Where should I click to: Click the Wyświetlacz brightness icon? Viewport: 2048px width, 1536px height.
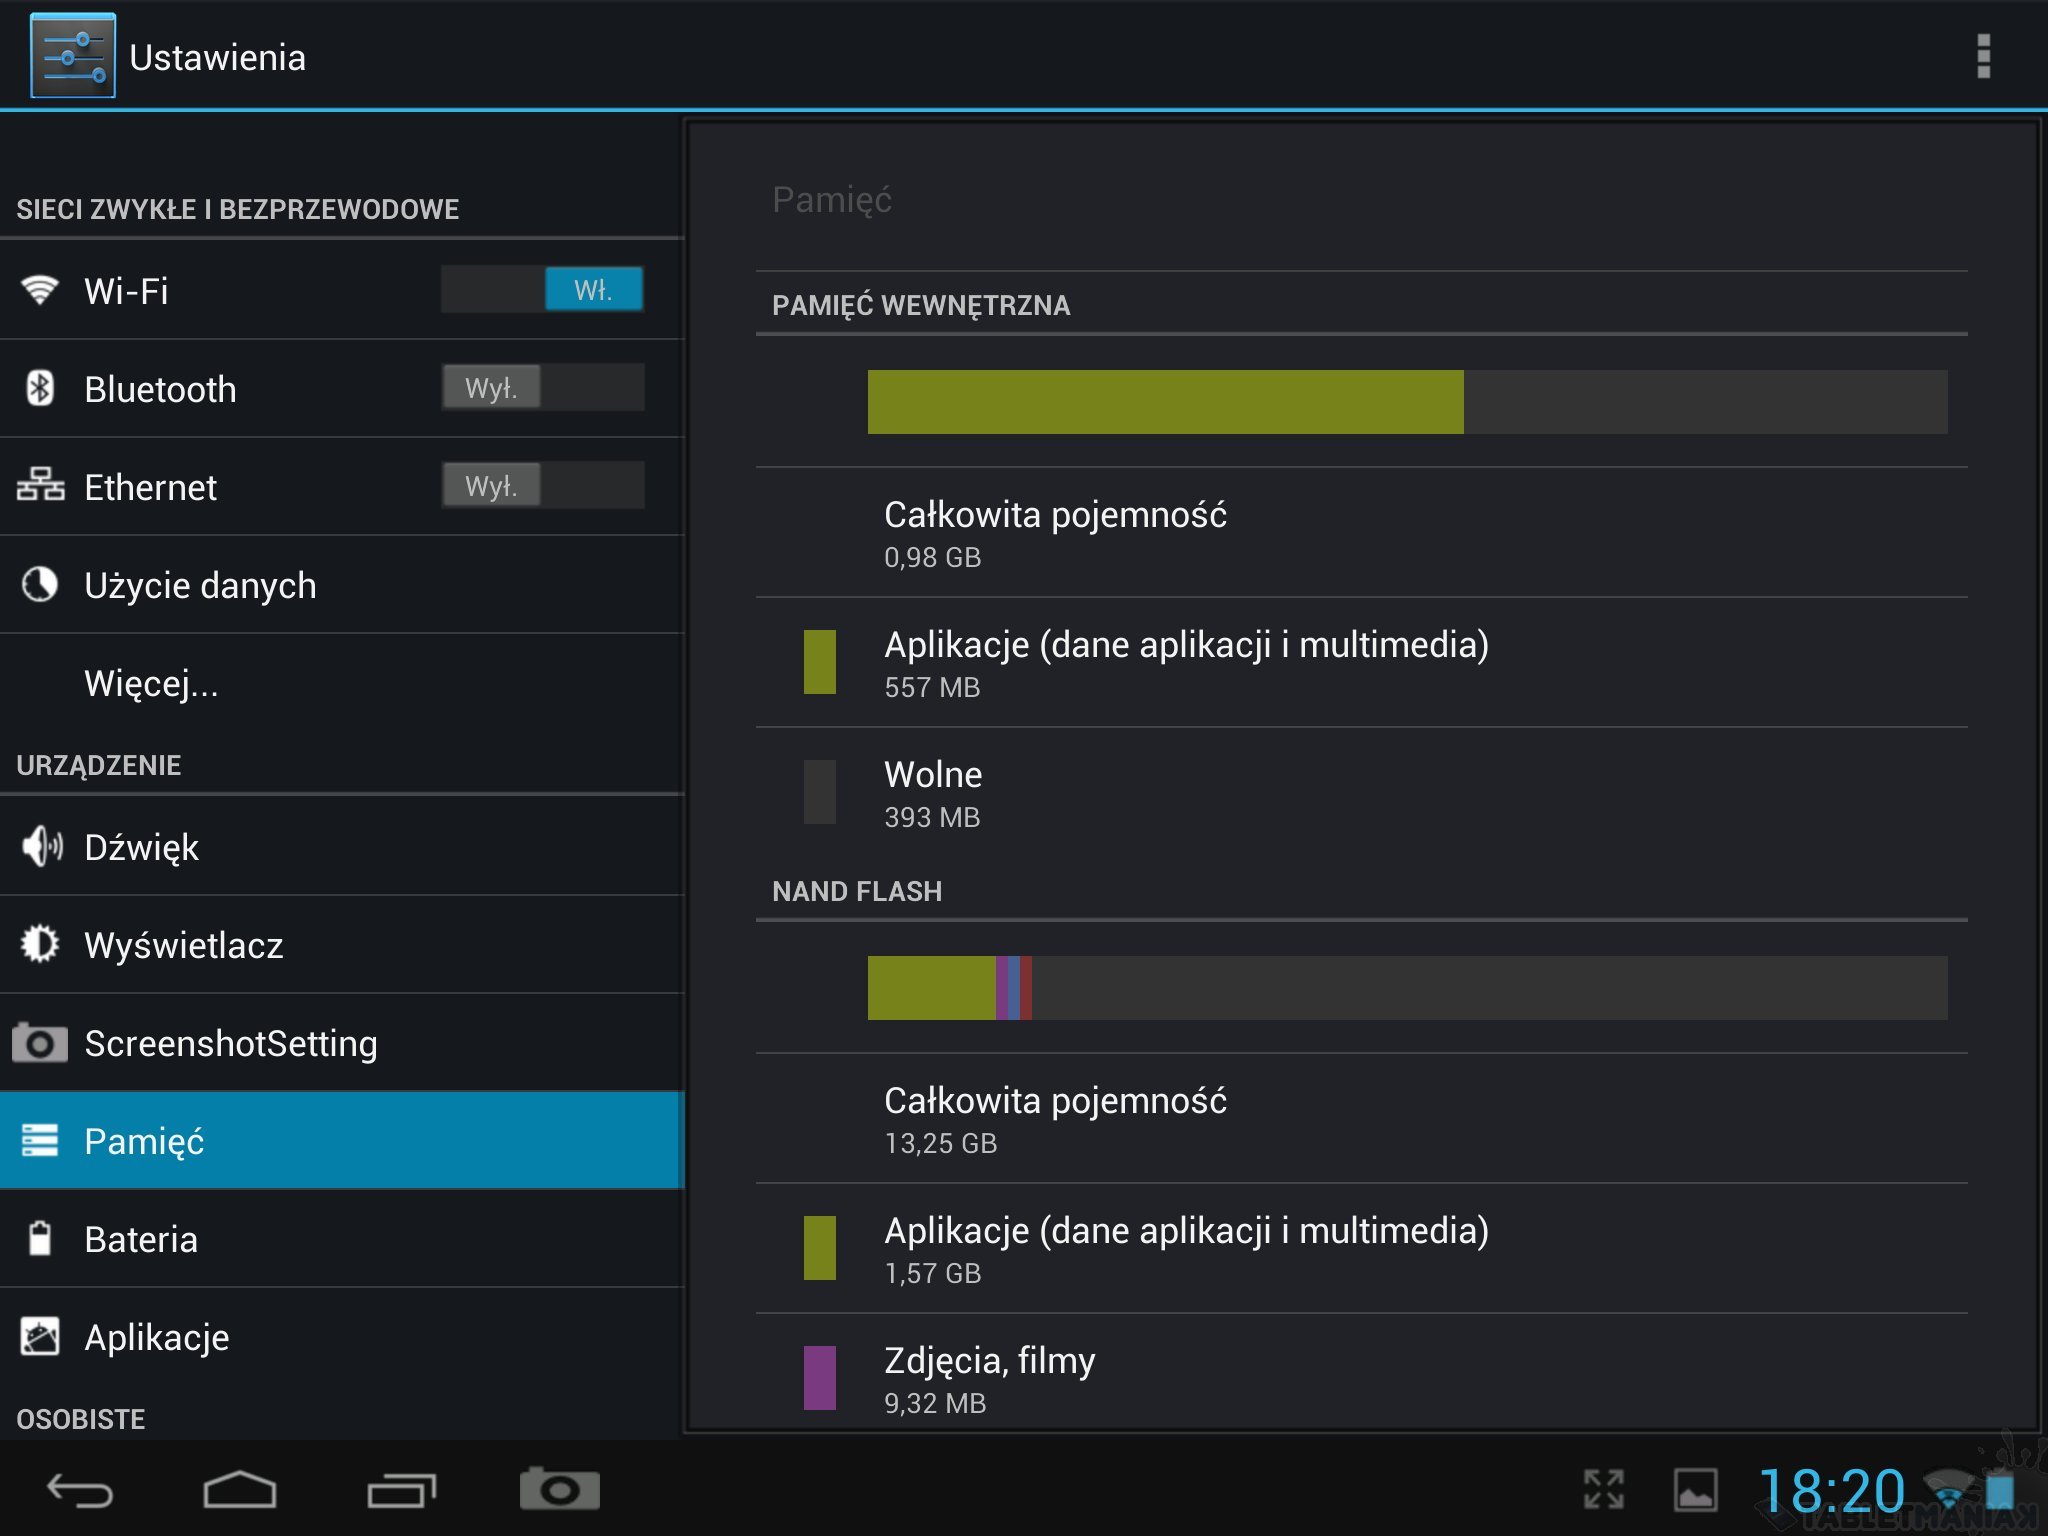tap(40, 944)
